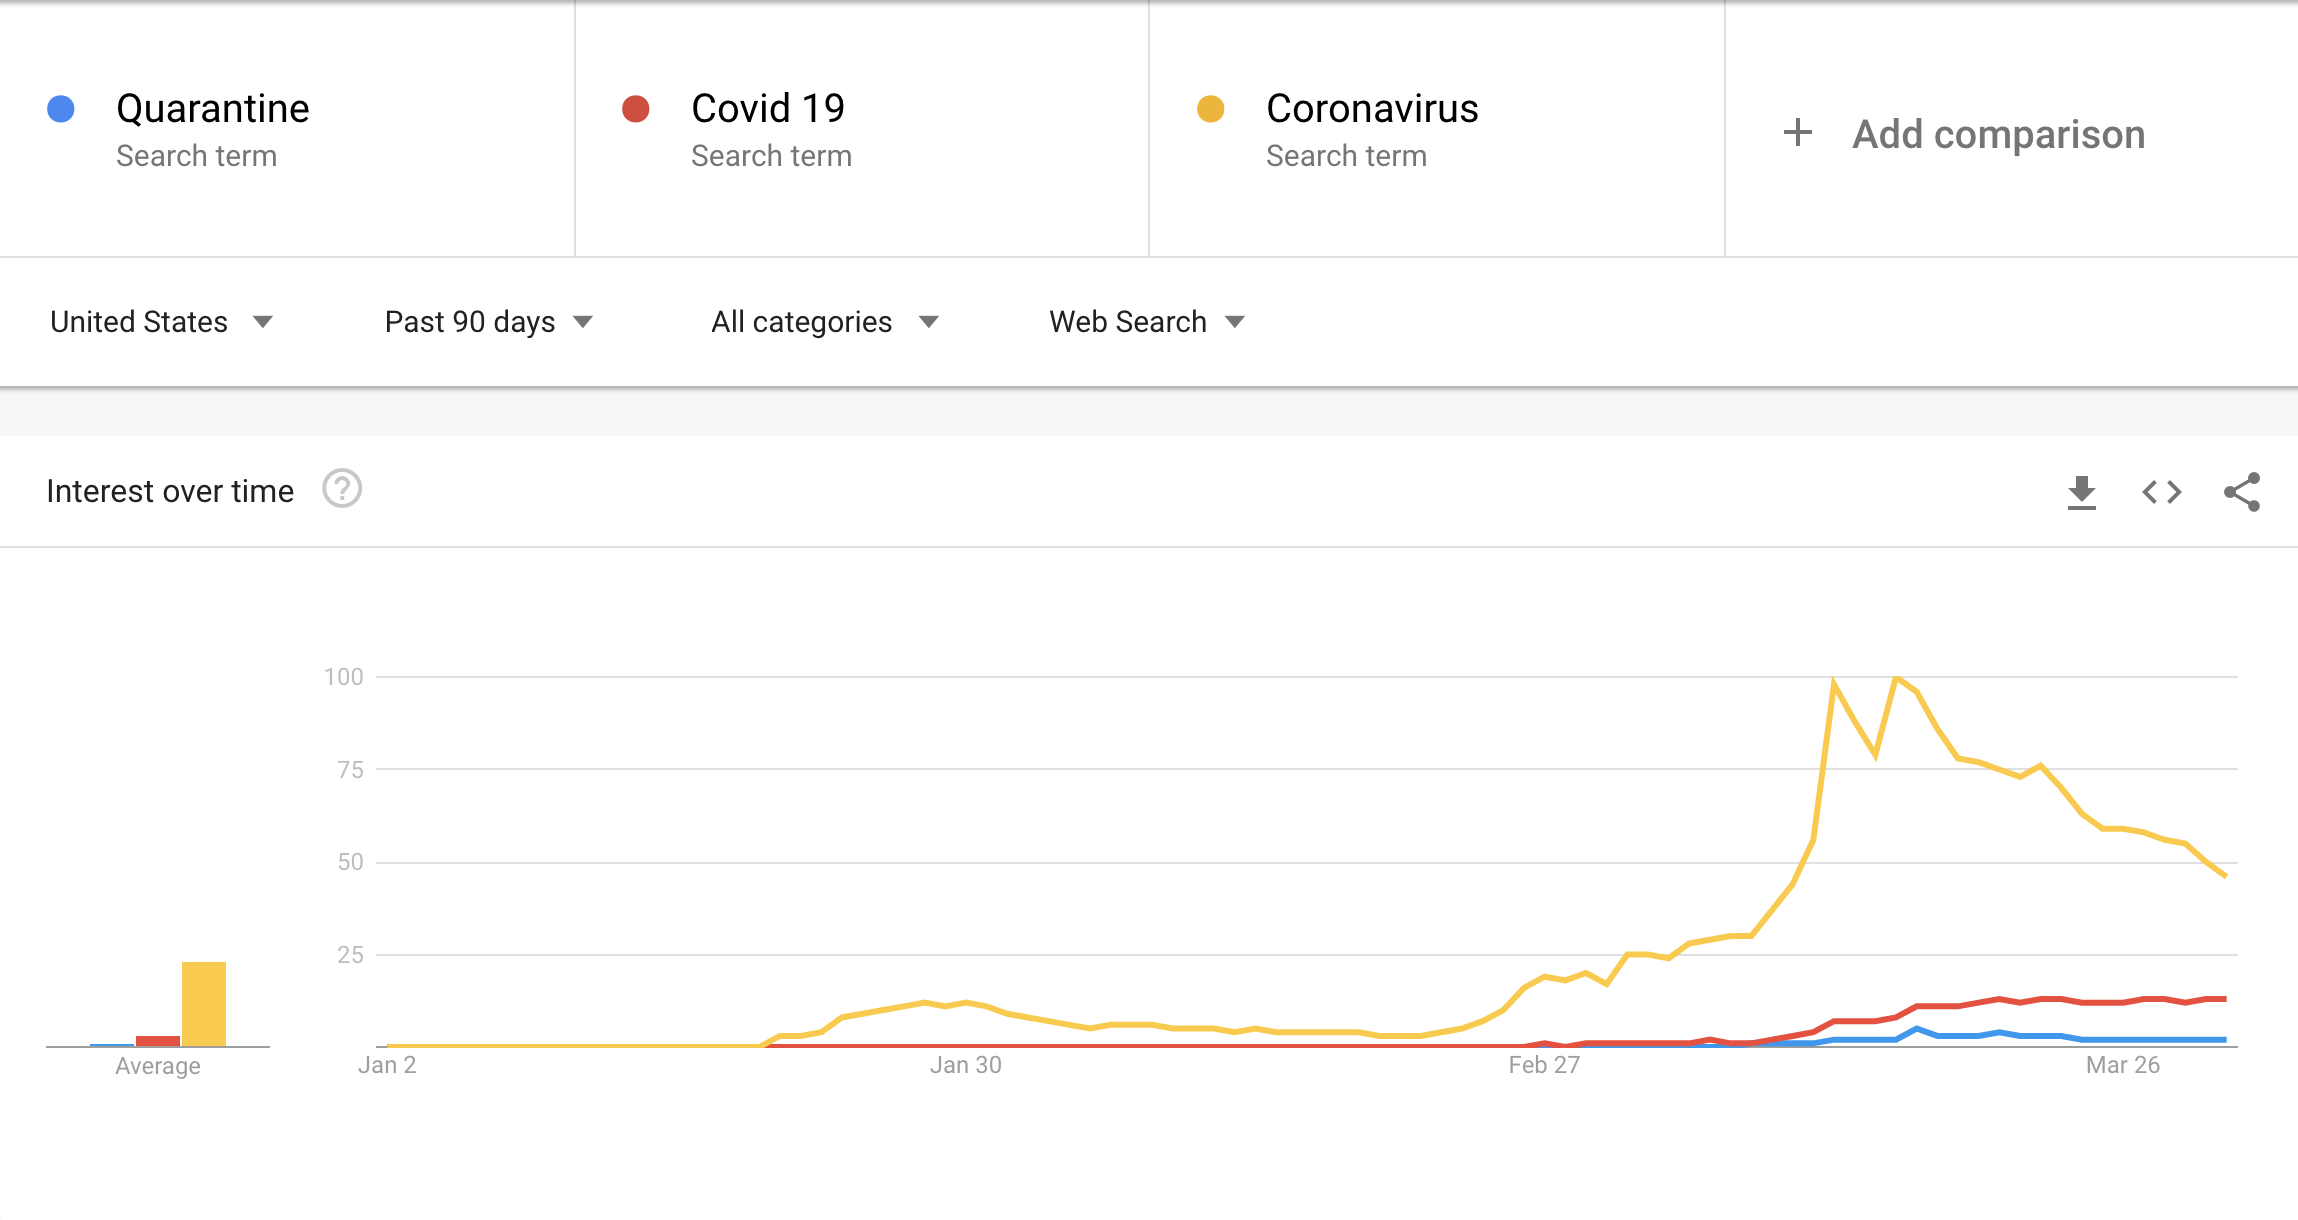Open the All categories dropdown

pyautogui.click(x=824, y=321)
